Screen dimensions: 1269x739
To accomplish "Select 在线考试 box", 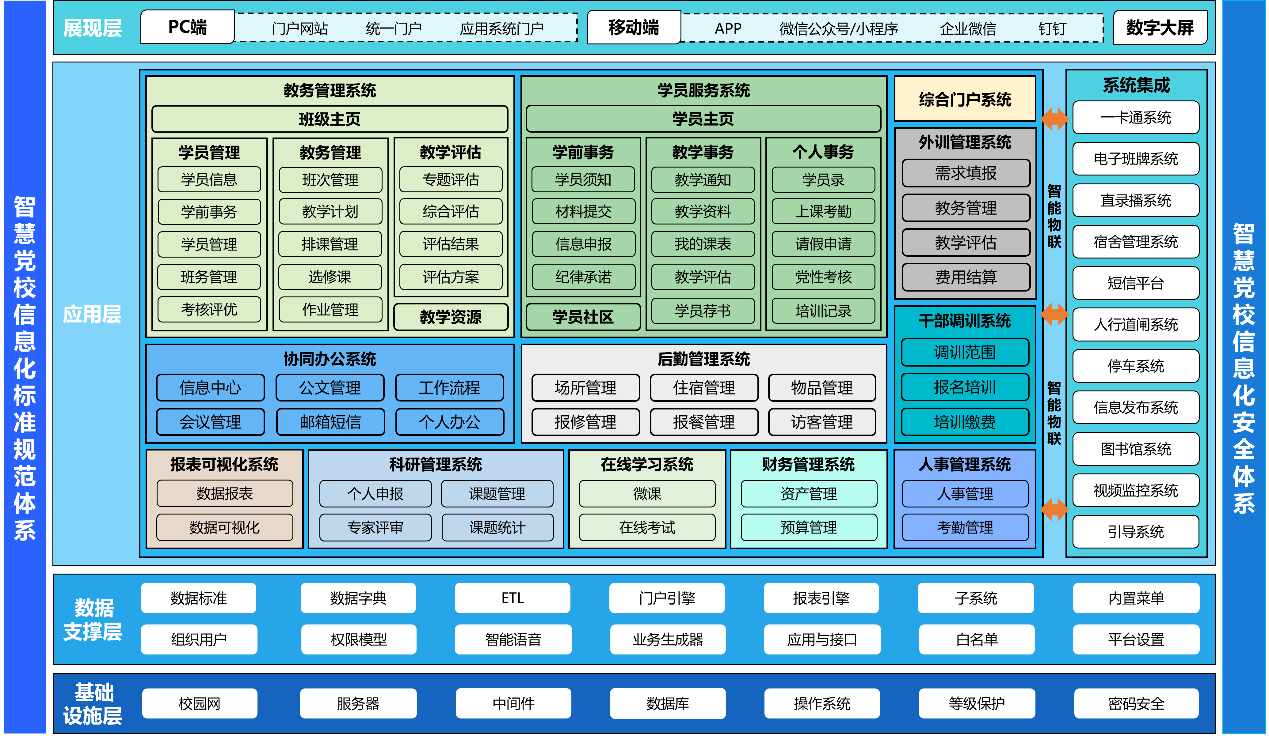I will click(647, 527).
